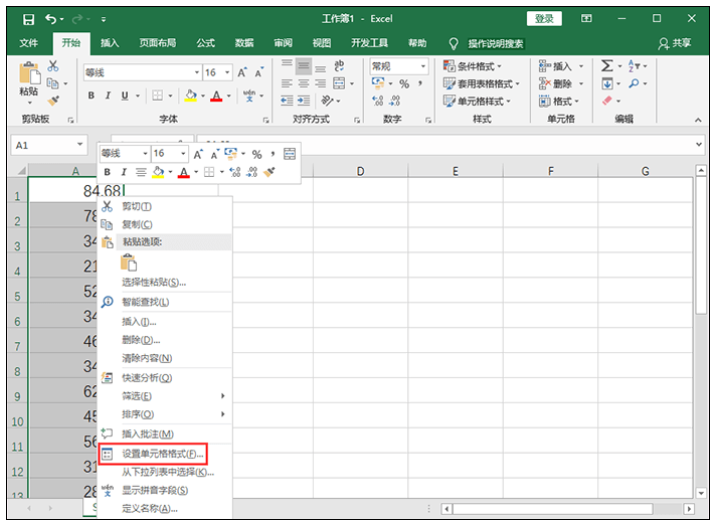The width and height of the screenshot is (725, 524).
Task: Toggle align left in ribbon
Action: (x=287, y=83)
